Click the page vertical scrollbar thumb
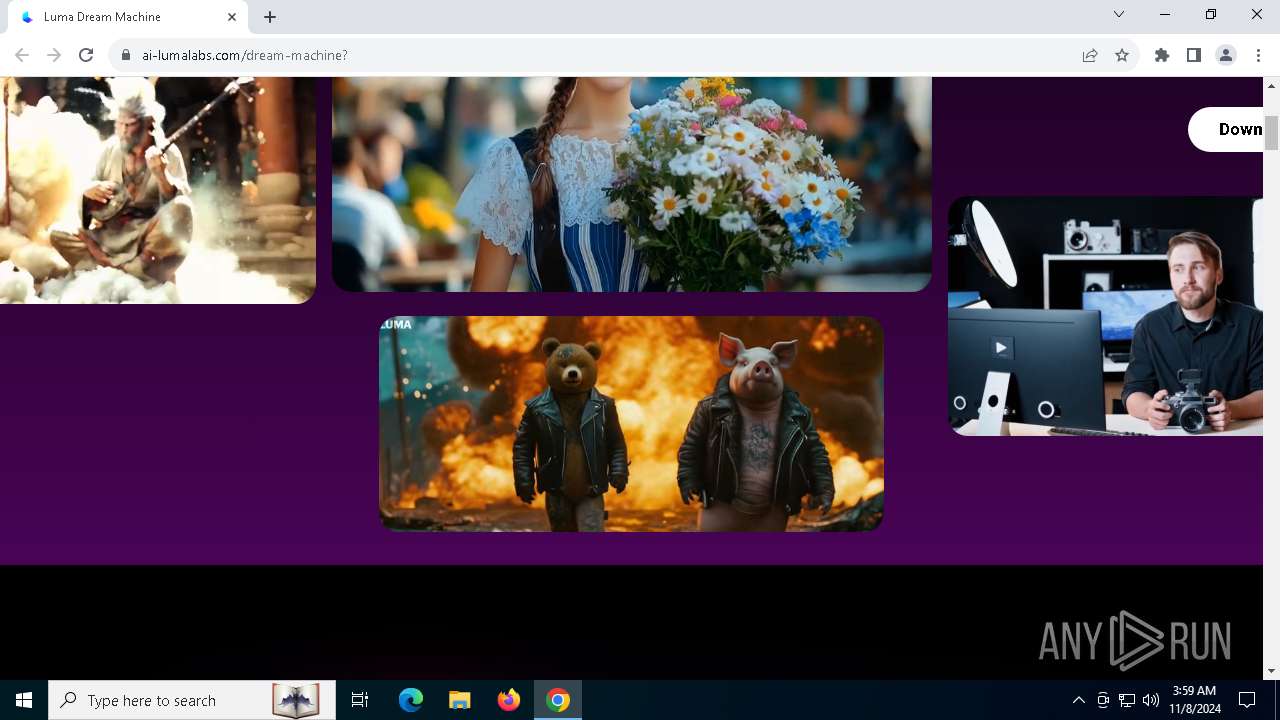 pos(1271,133)
